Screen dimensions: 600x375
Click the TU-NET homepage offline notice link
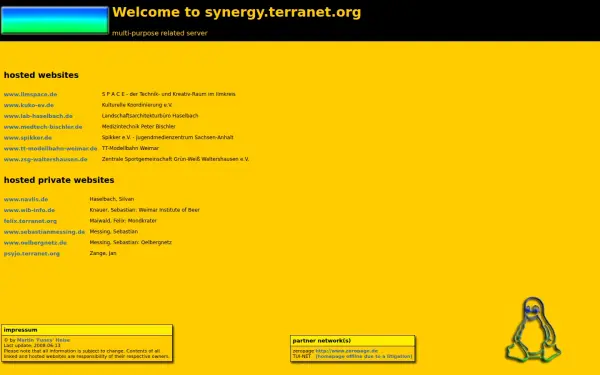pyautogui.click(x=364, y=356)
